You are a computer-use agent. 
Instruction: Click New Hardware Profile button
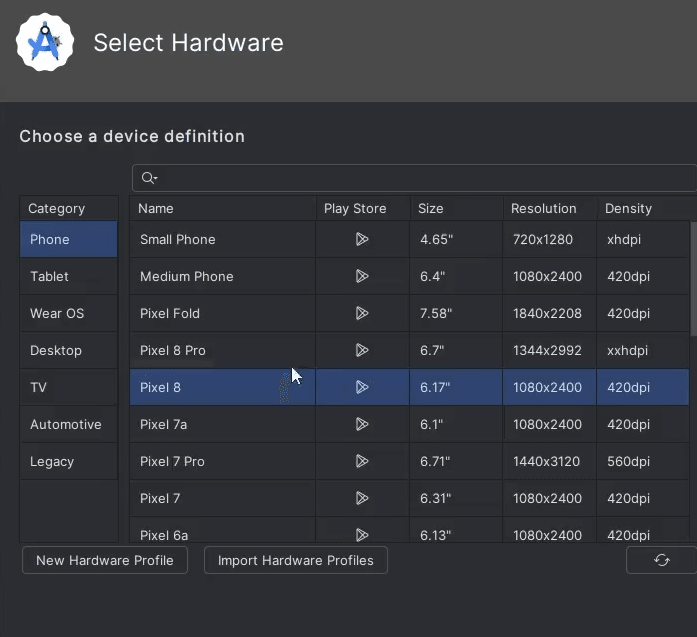point(105,560)
